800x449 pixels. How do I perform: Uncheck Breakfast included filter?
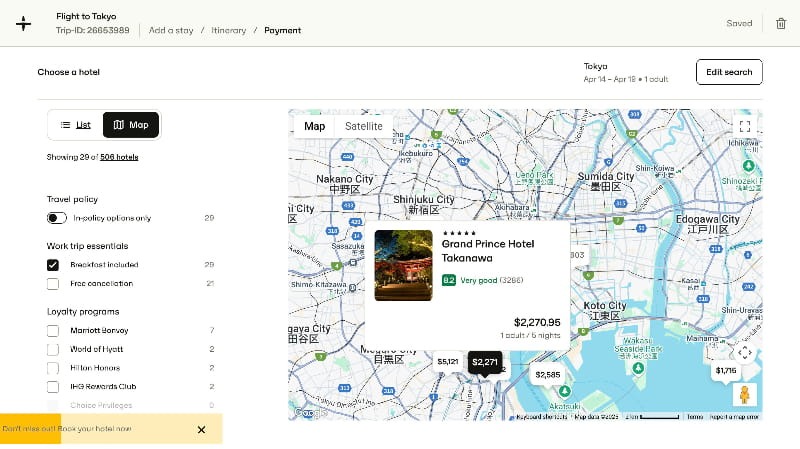click(53, 265)
